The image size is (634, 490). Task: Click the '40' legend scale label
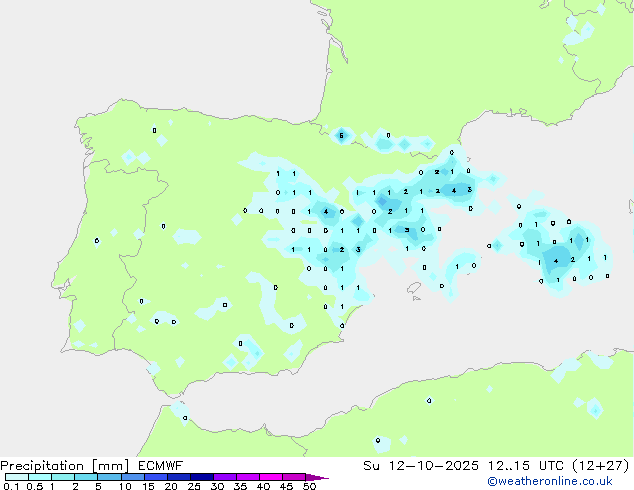263,486
